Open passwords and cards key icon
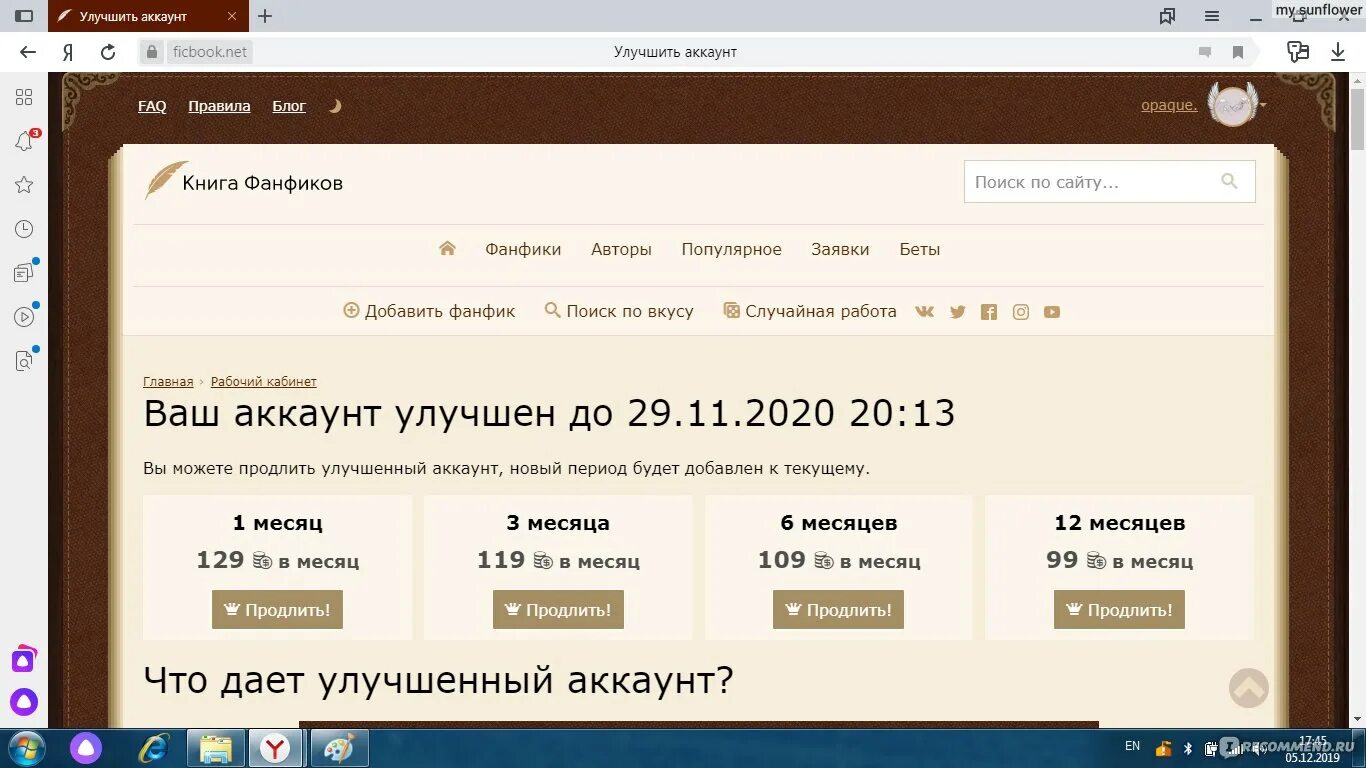1366x768 pixels. 1298,52
